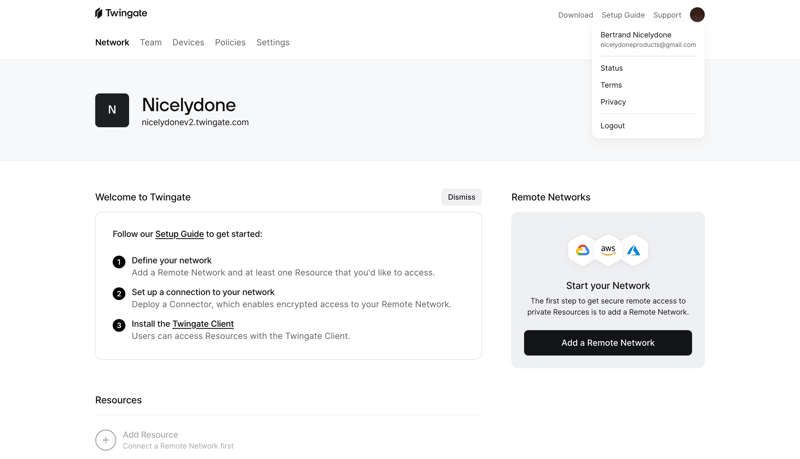This screenshot has width=800, height=459.
Task: Click the Nicelydone network title
Action: 189,105
